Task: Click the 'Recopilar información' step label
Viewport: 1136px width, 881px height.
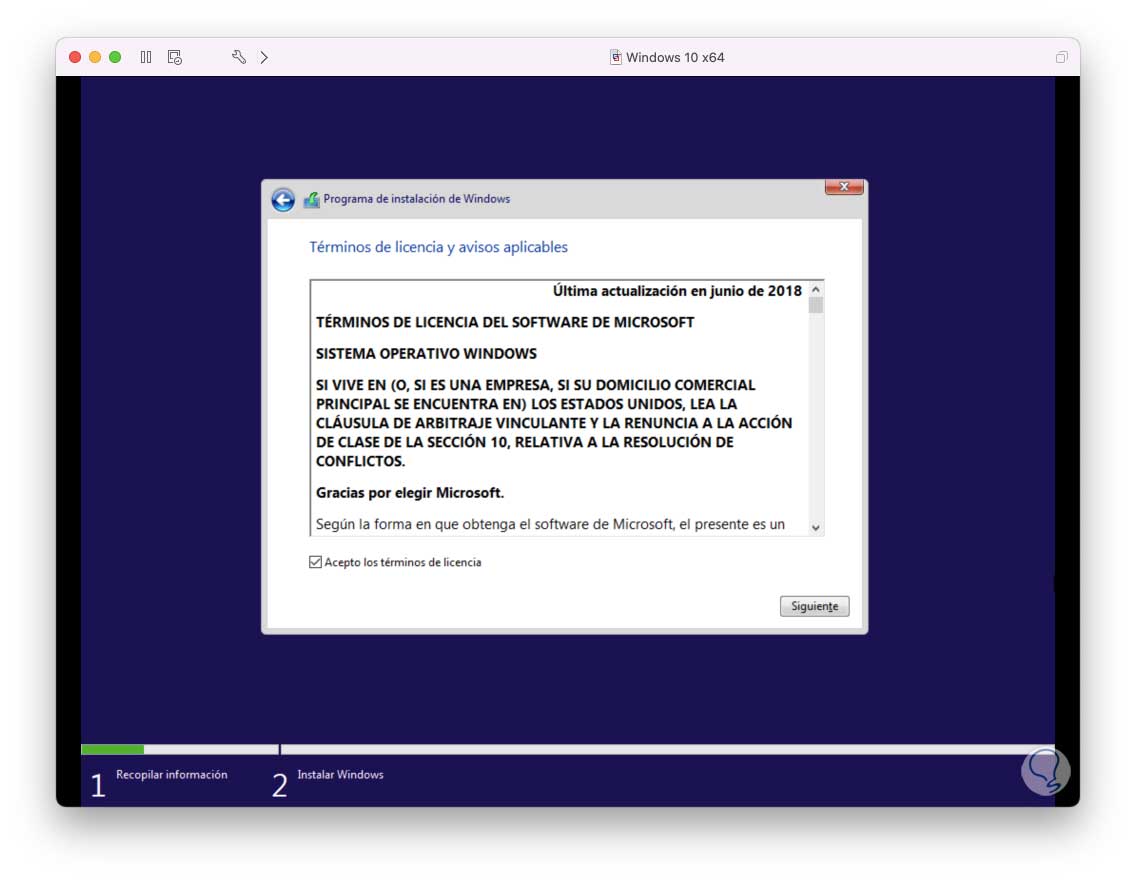Action: tap(172, 775)
